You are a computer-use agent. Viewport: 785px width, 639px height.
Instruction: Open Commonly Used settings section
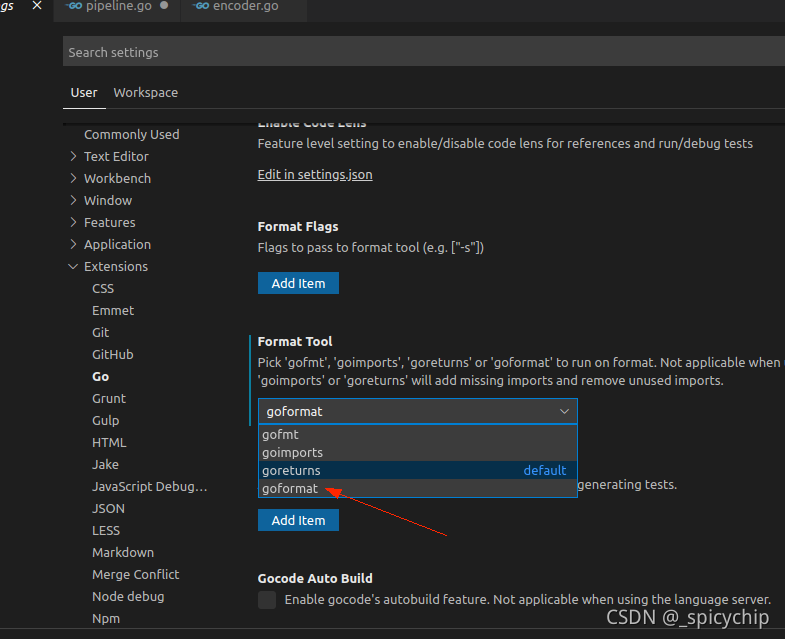point(132,135)
